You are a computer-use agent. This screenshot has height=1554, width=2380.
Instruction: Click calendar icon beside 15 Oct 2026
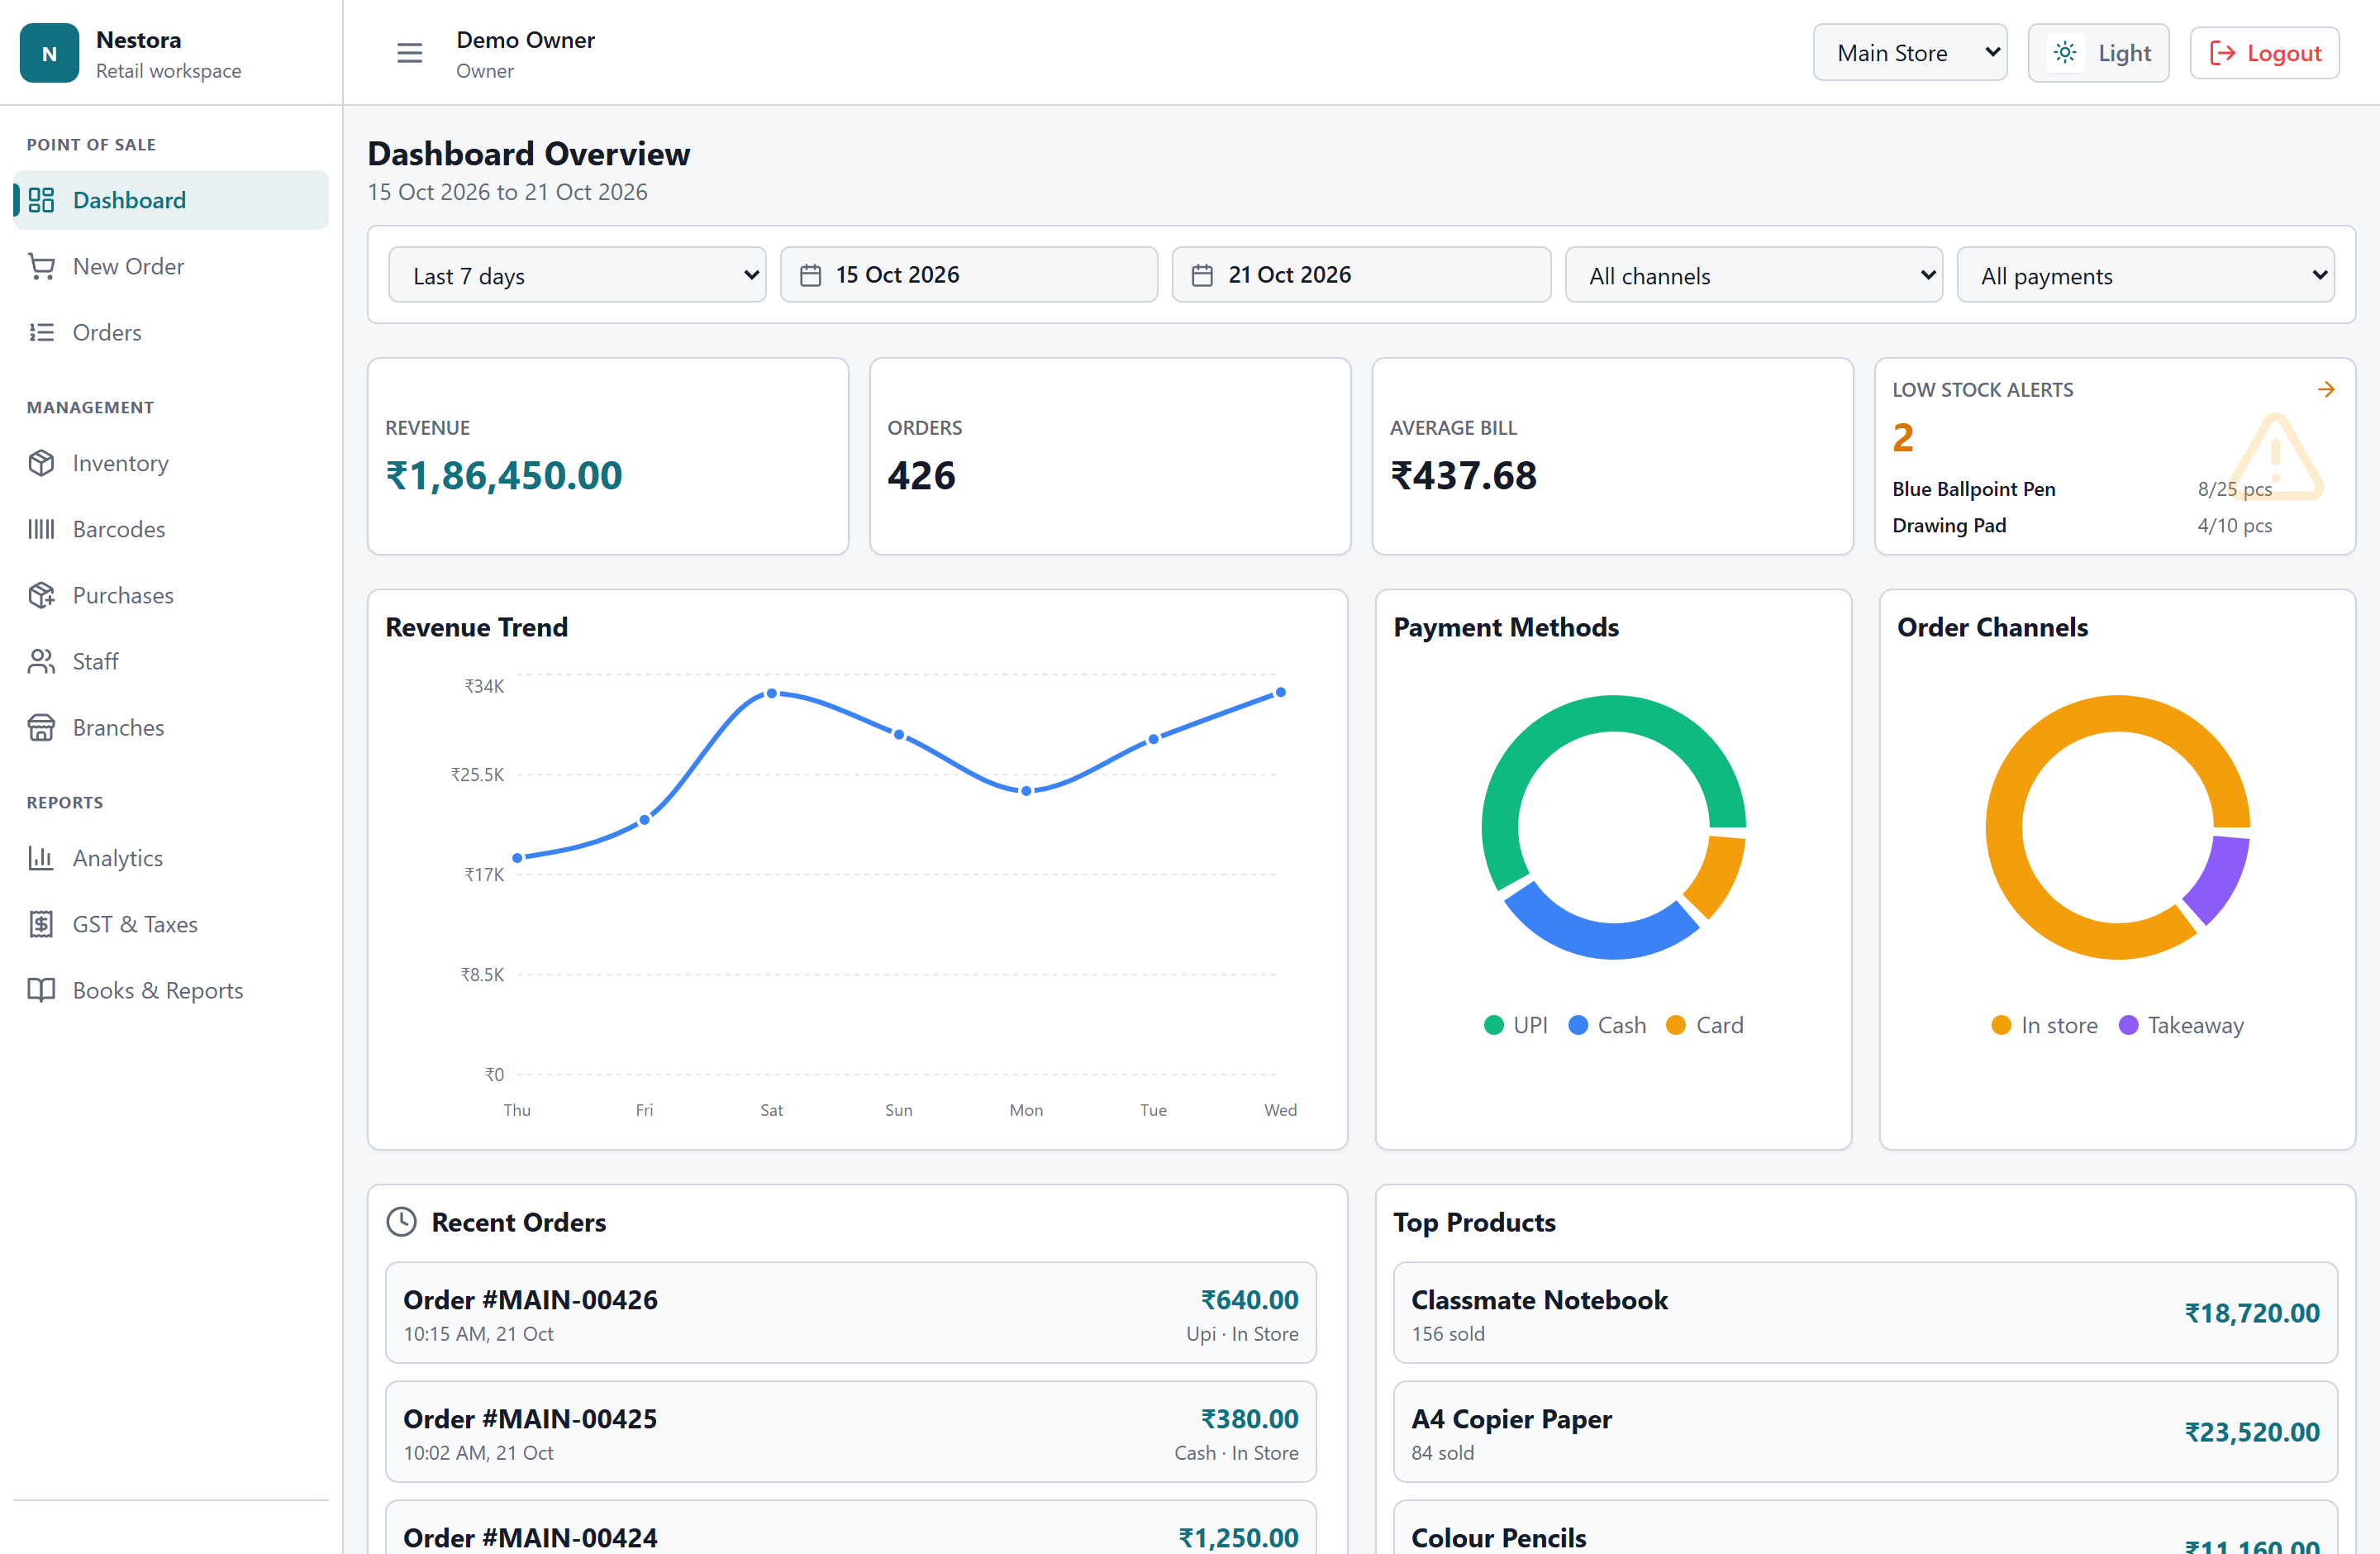(x=811, y=275)
